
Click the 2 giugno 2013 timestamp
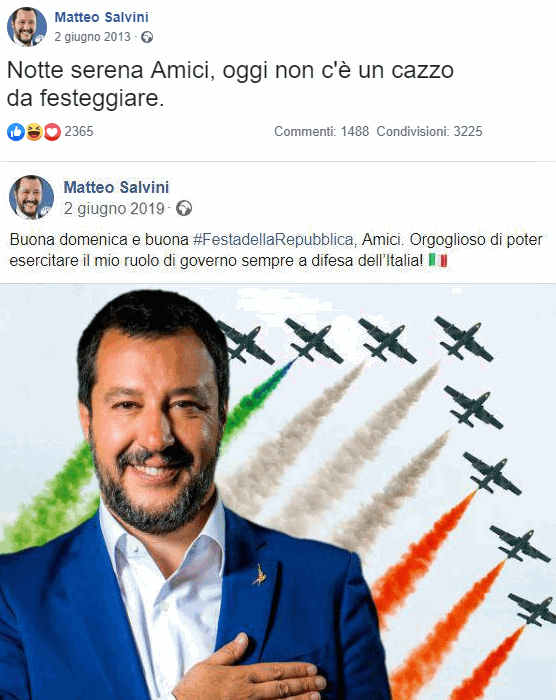coord(92,37)
